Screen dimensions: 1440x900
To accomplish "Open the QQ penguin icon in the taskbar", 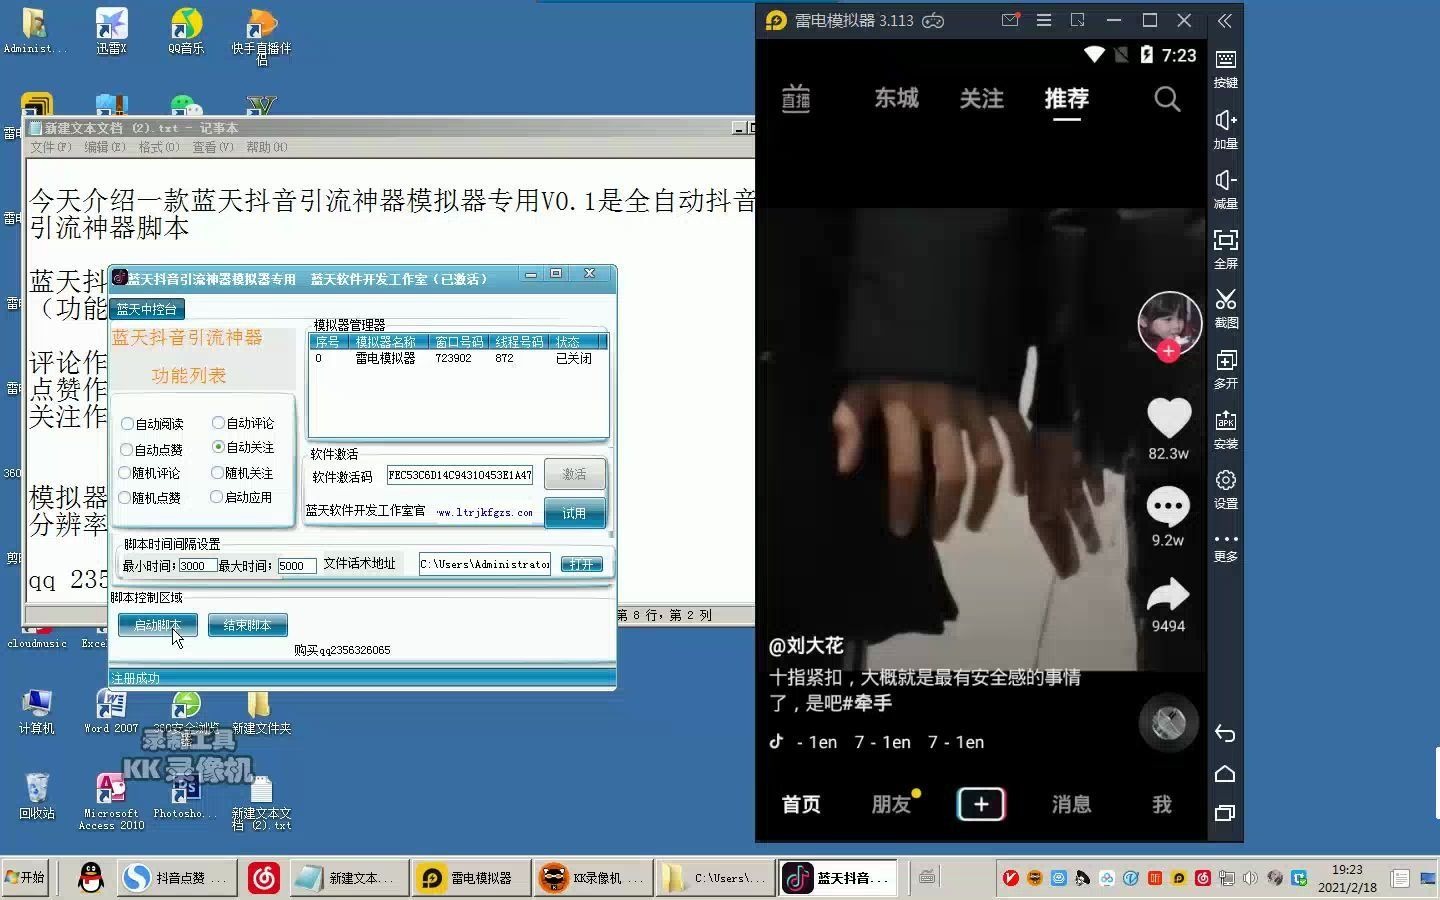I will [x=91, y=878].
